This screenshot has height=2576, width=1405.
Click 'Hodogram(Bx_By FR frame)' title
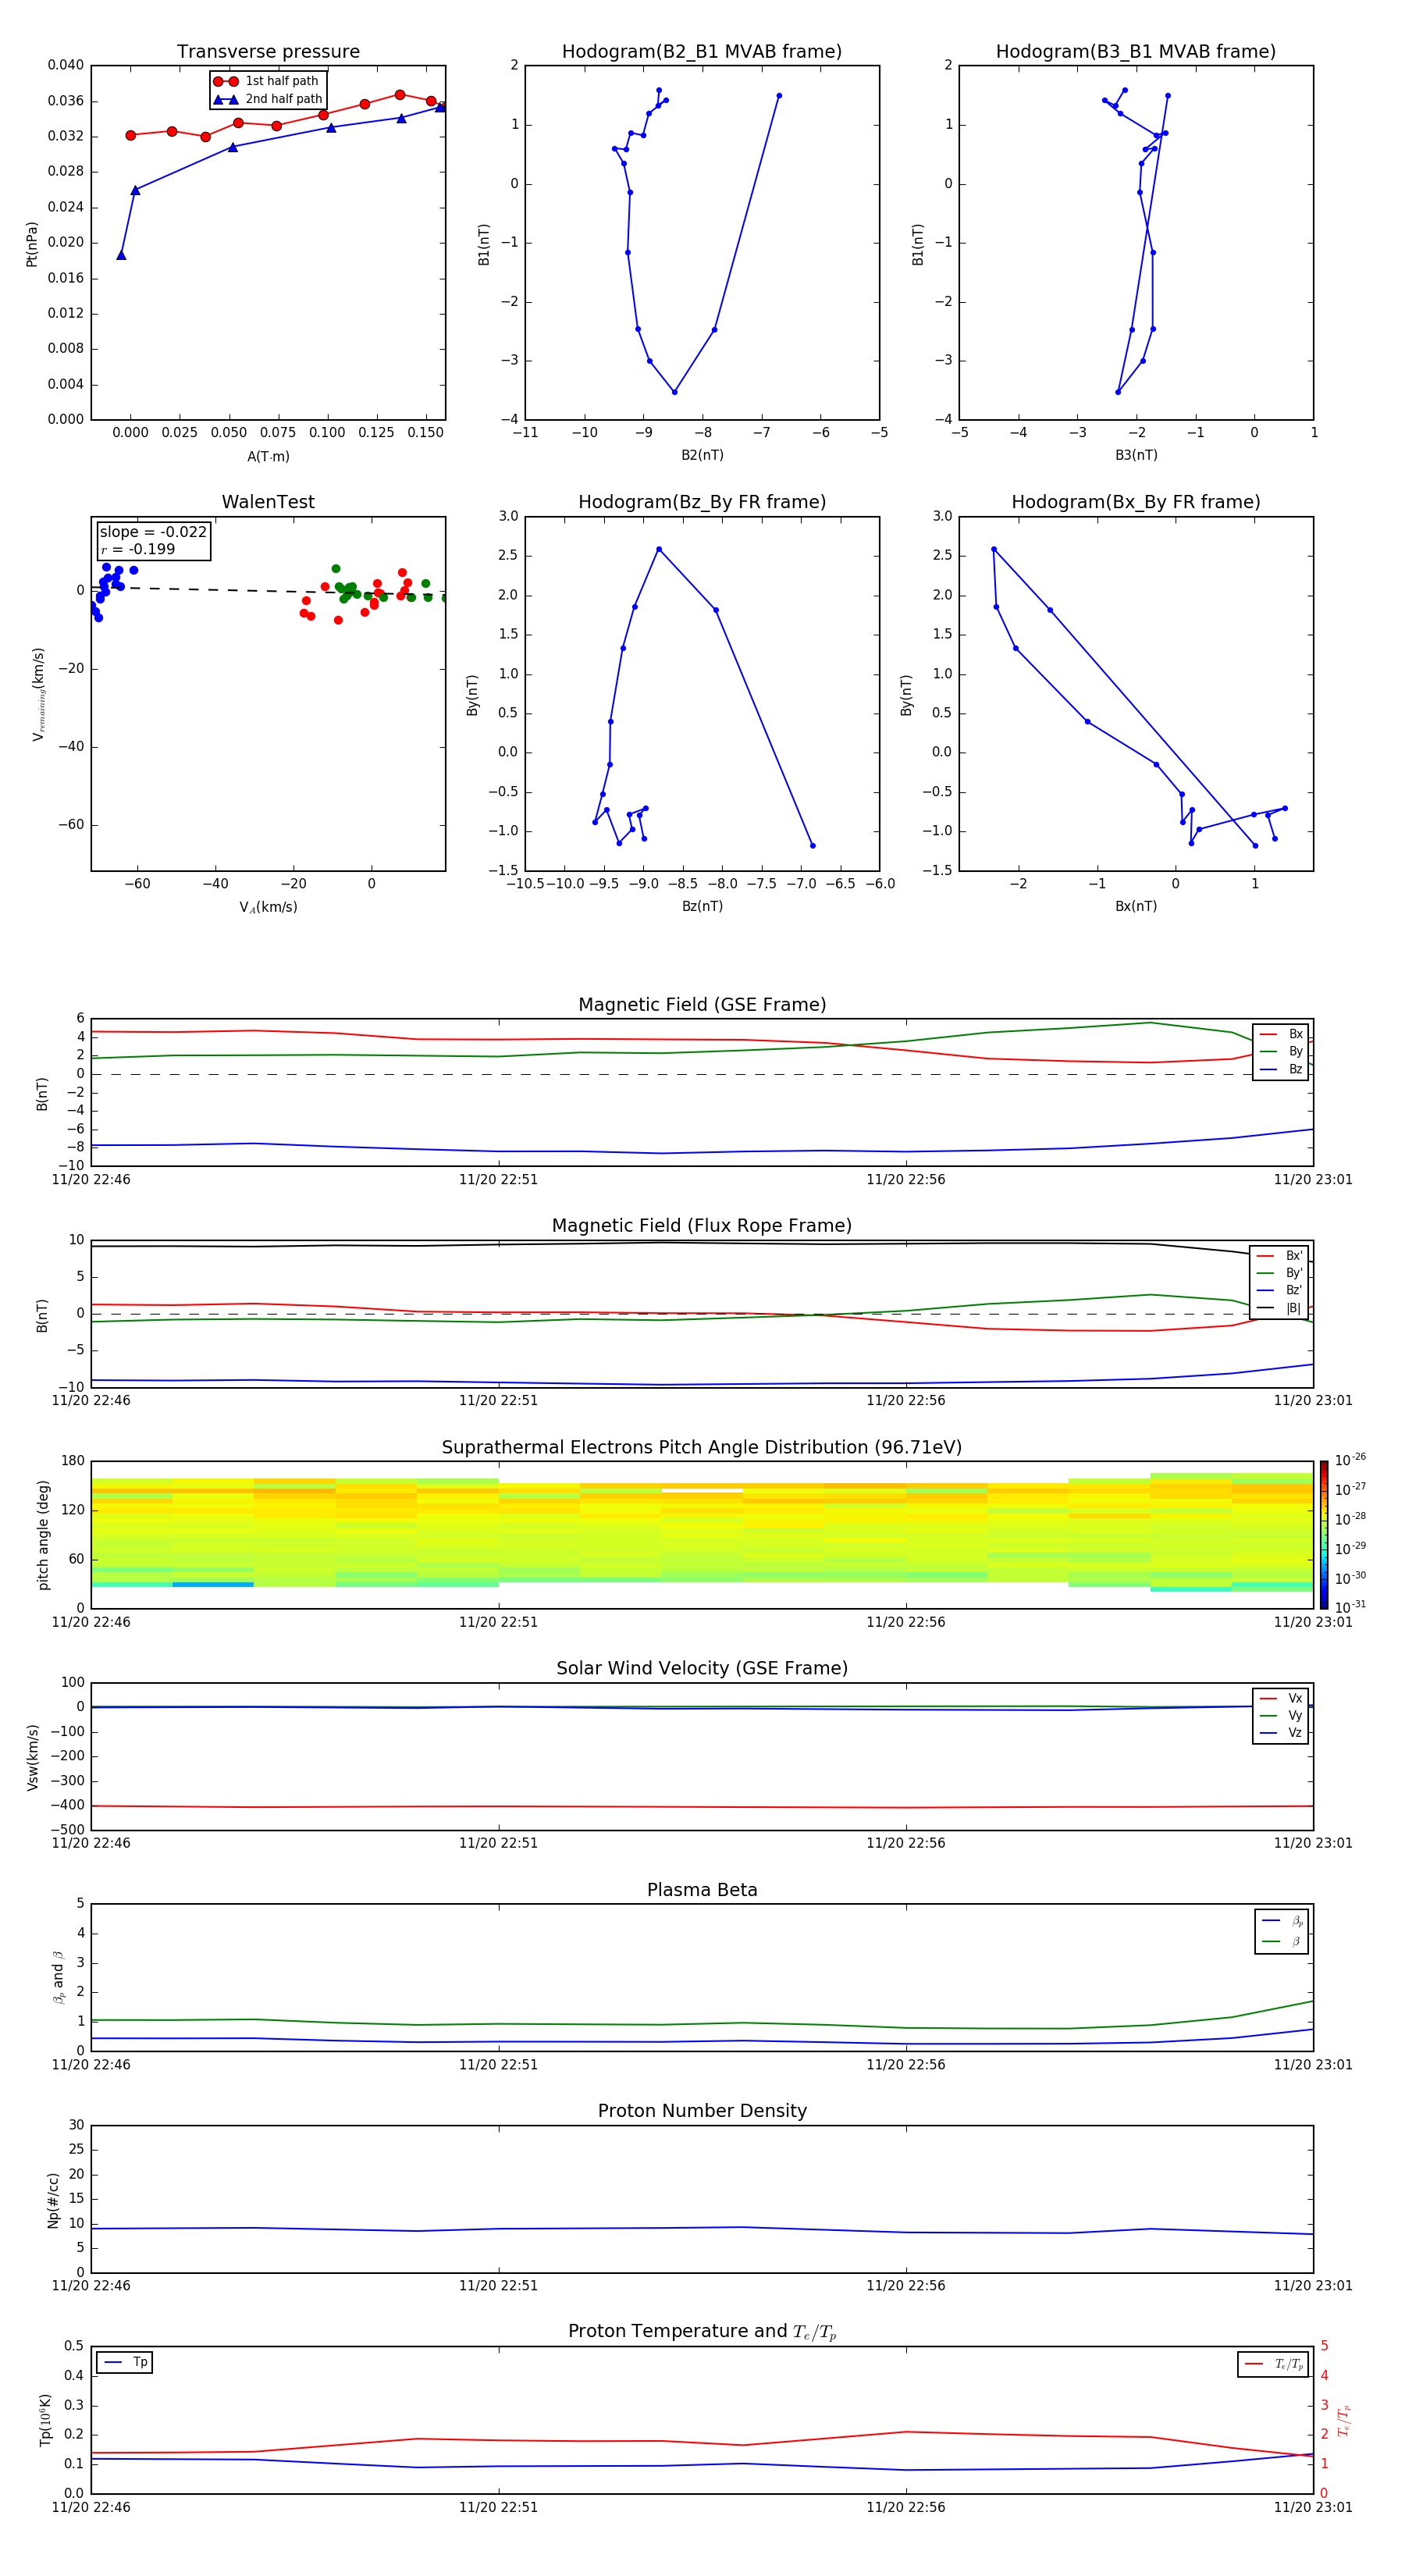(x=1136, y=502)
